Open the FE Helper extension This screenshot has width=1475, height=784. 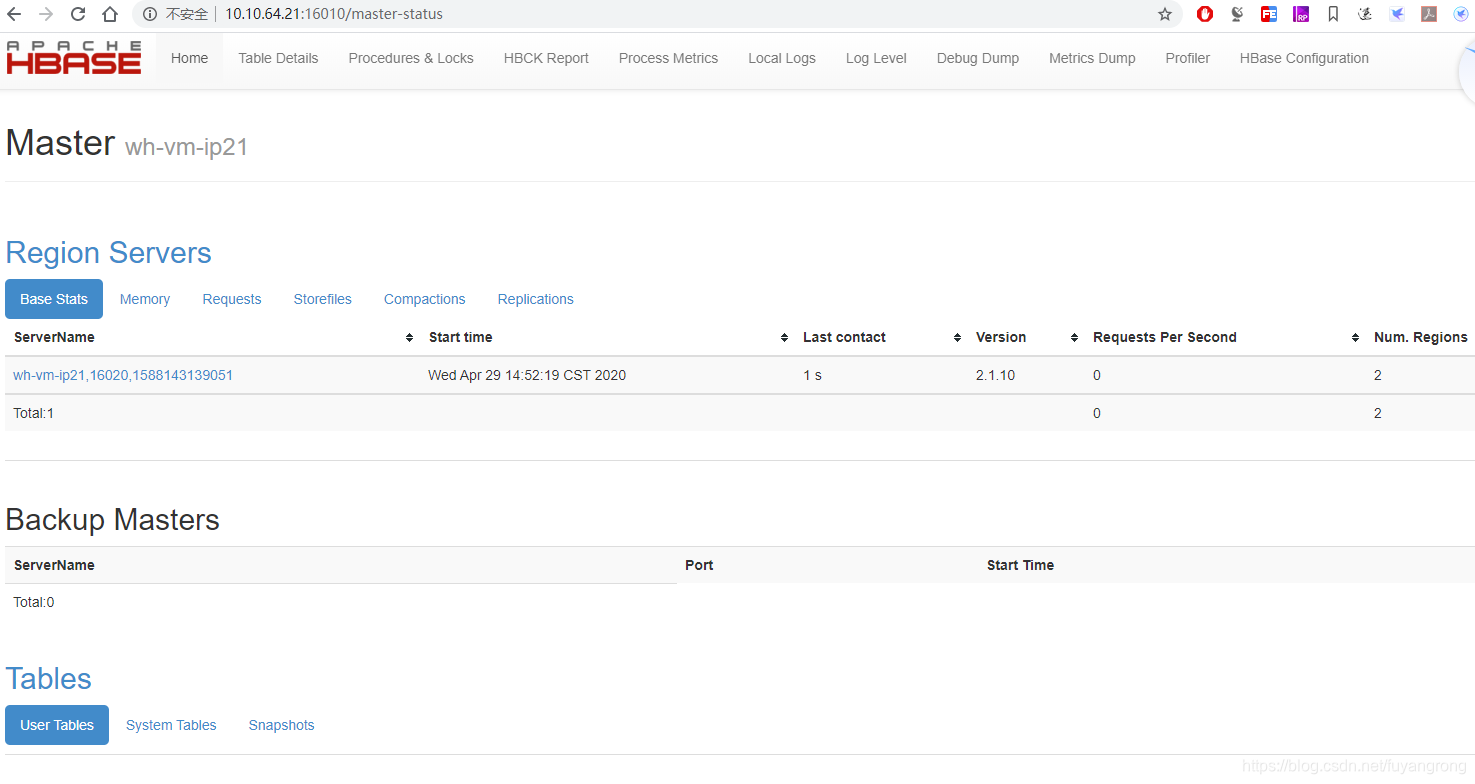(1269, 14)
